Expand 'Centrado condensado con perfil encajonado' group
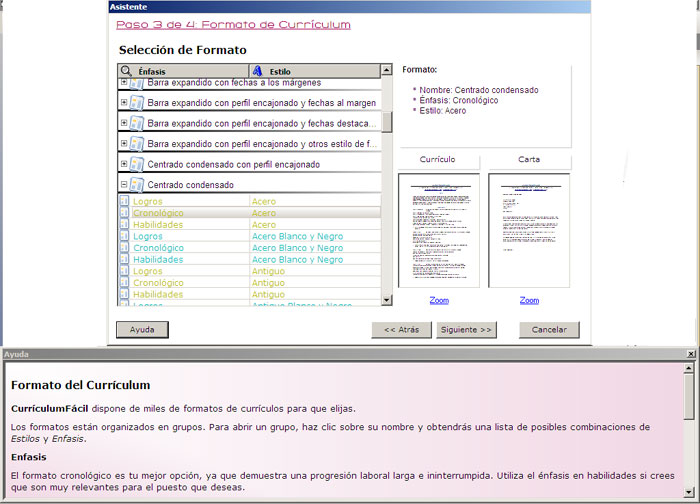Image resolution: width=700 pixels, height=504 pixels. [x=124, y=164]
